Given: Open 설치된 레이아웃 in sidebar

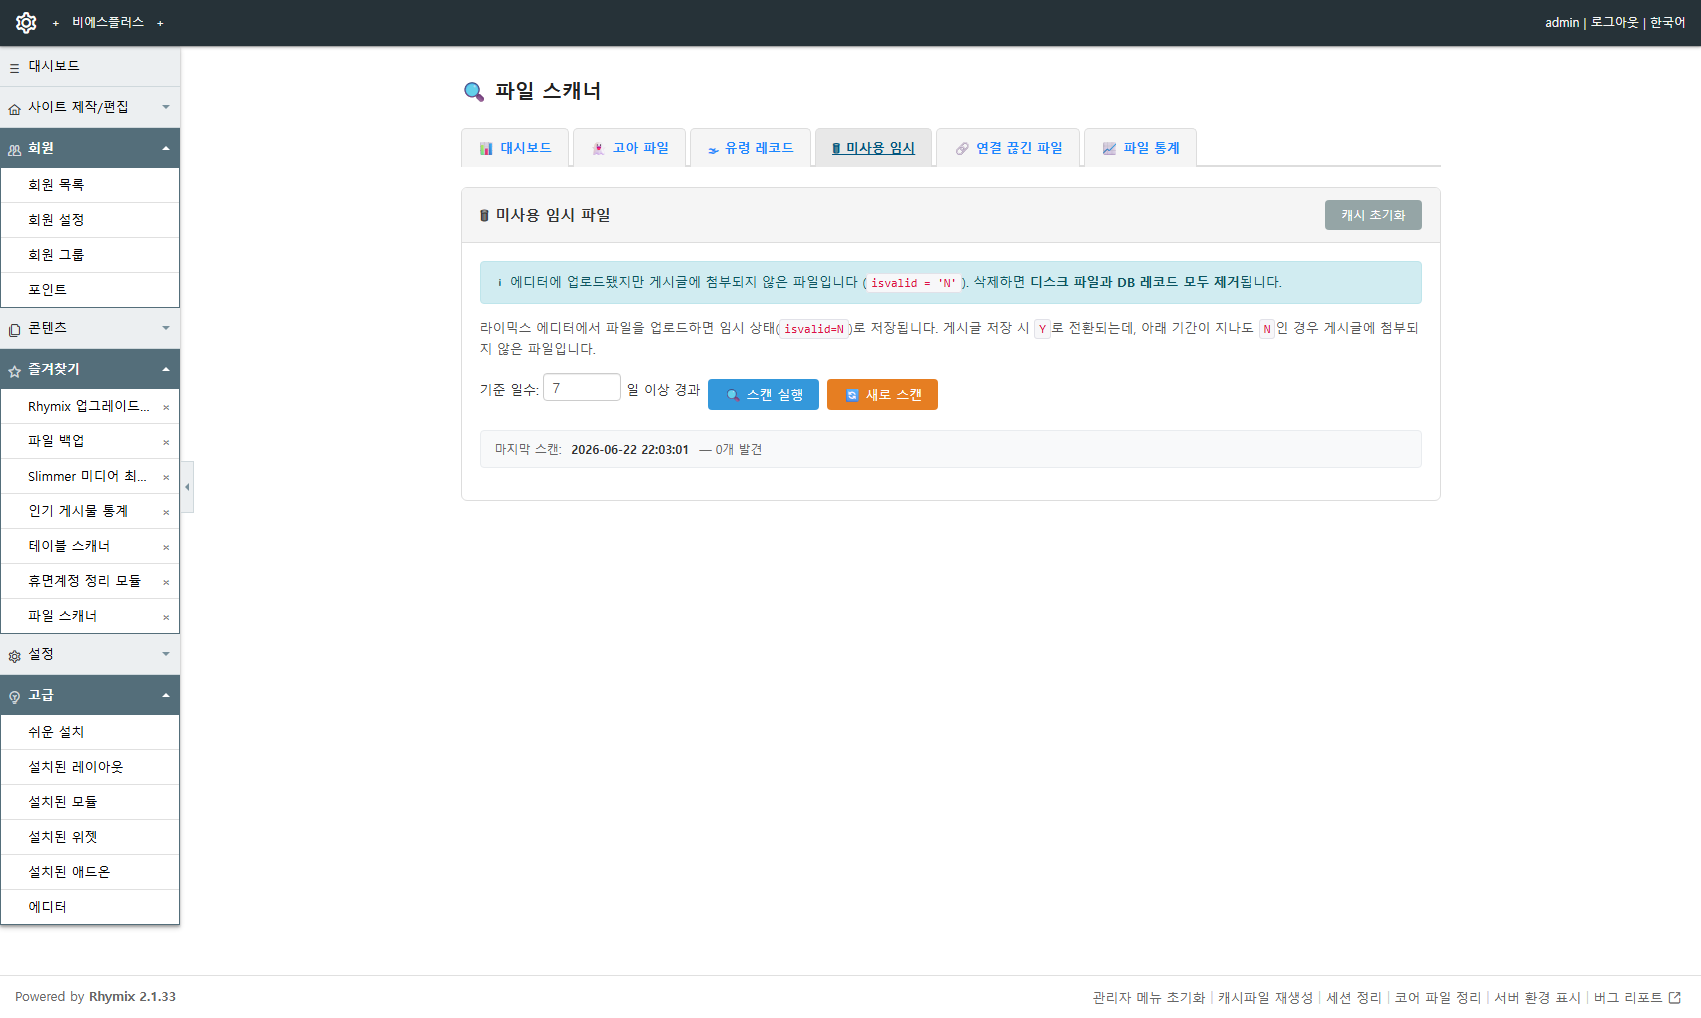Looking at the screenshot, I should (90, 767).
